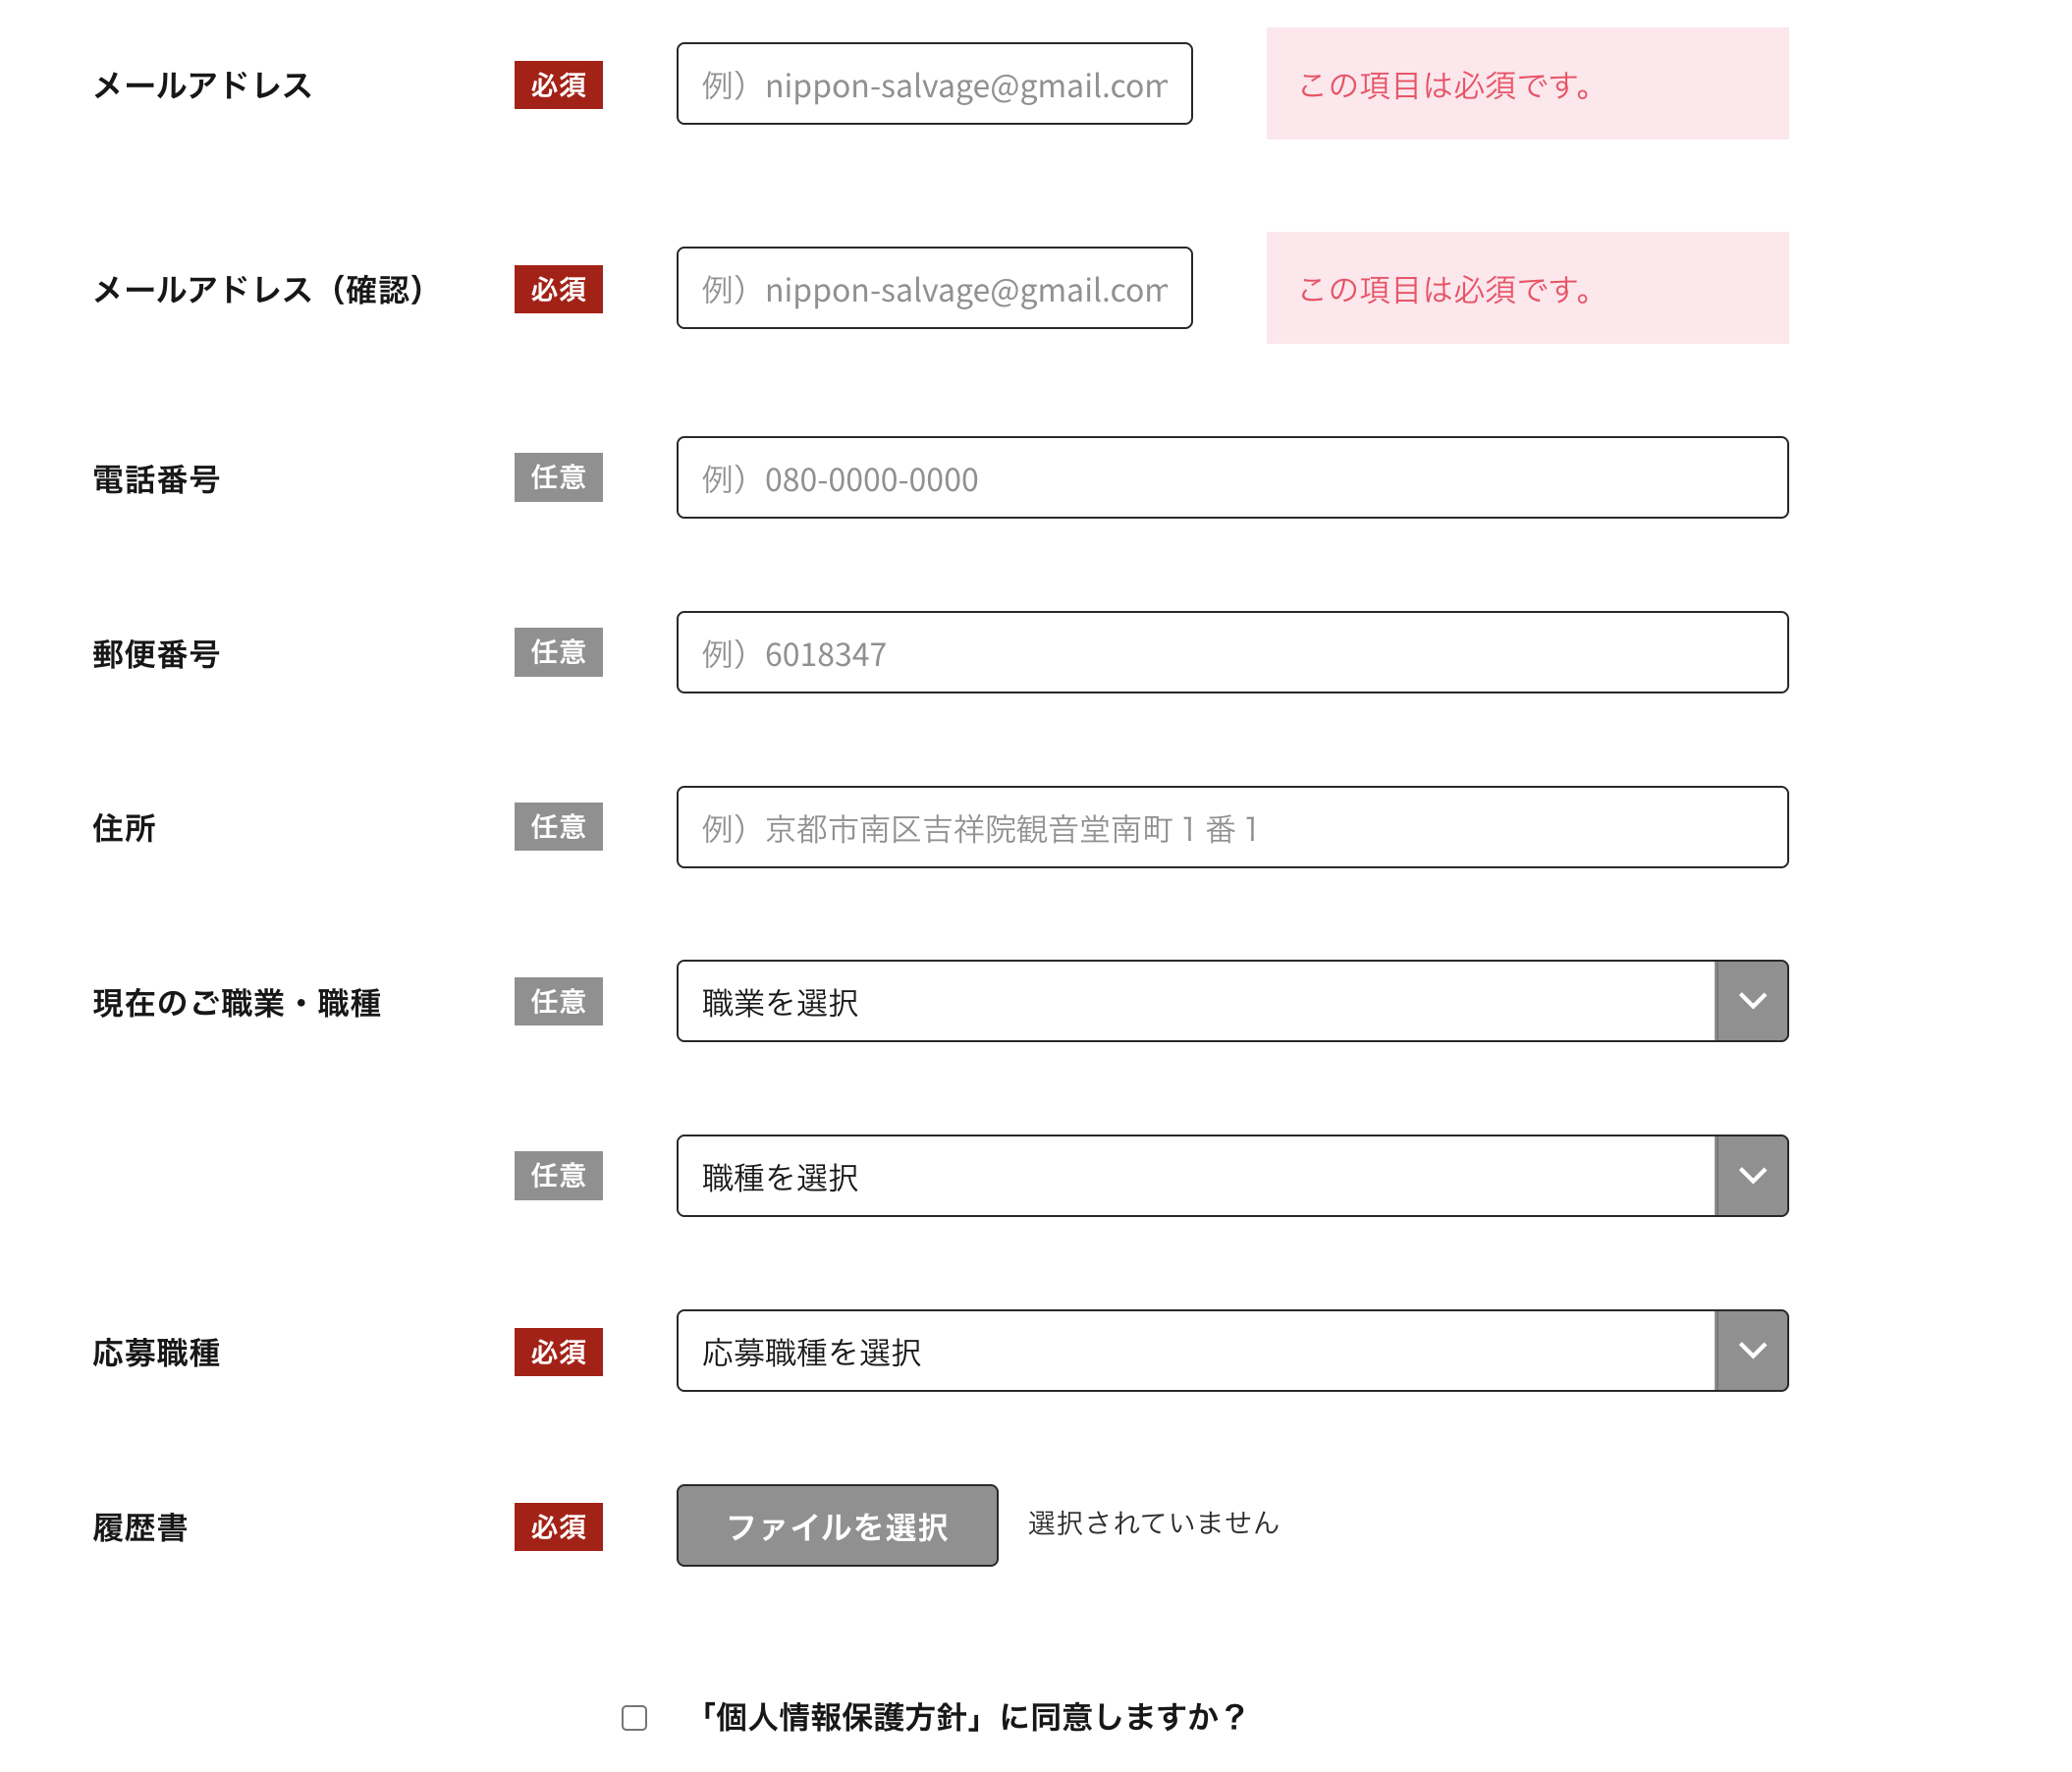Focus the メールアドレス input field

pos(934,84)
